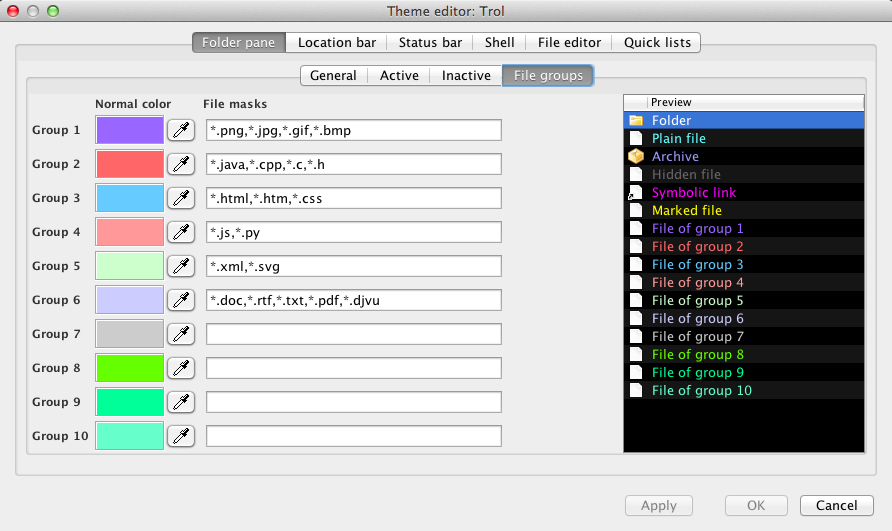The image size is (892, 531).
Task: Click the Marked file document icon
Action: [x=636, y=210]
